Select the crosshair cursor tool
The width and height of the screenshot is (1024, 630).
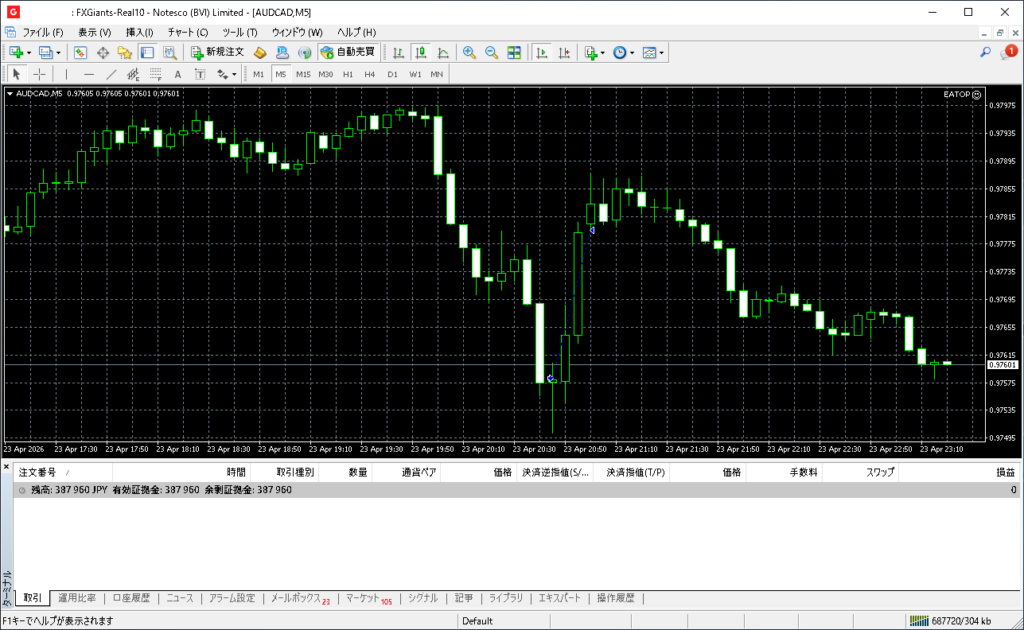click(39, 74)
